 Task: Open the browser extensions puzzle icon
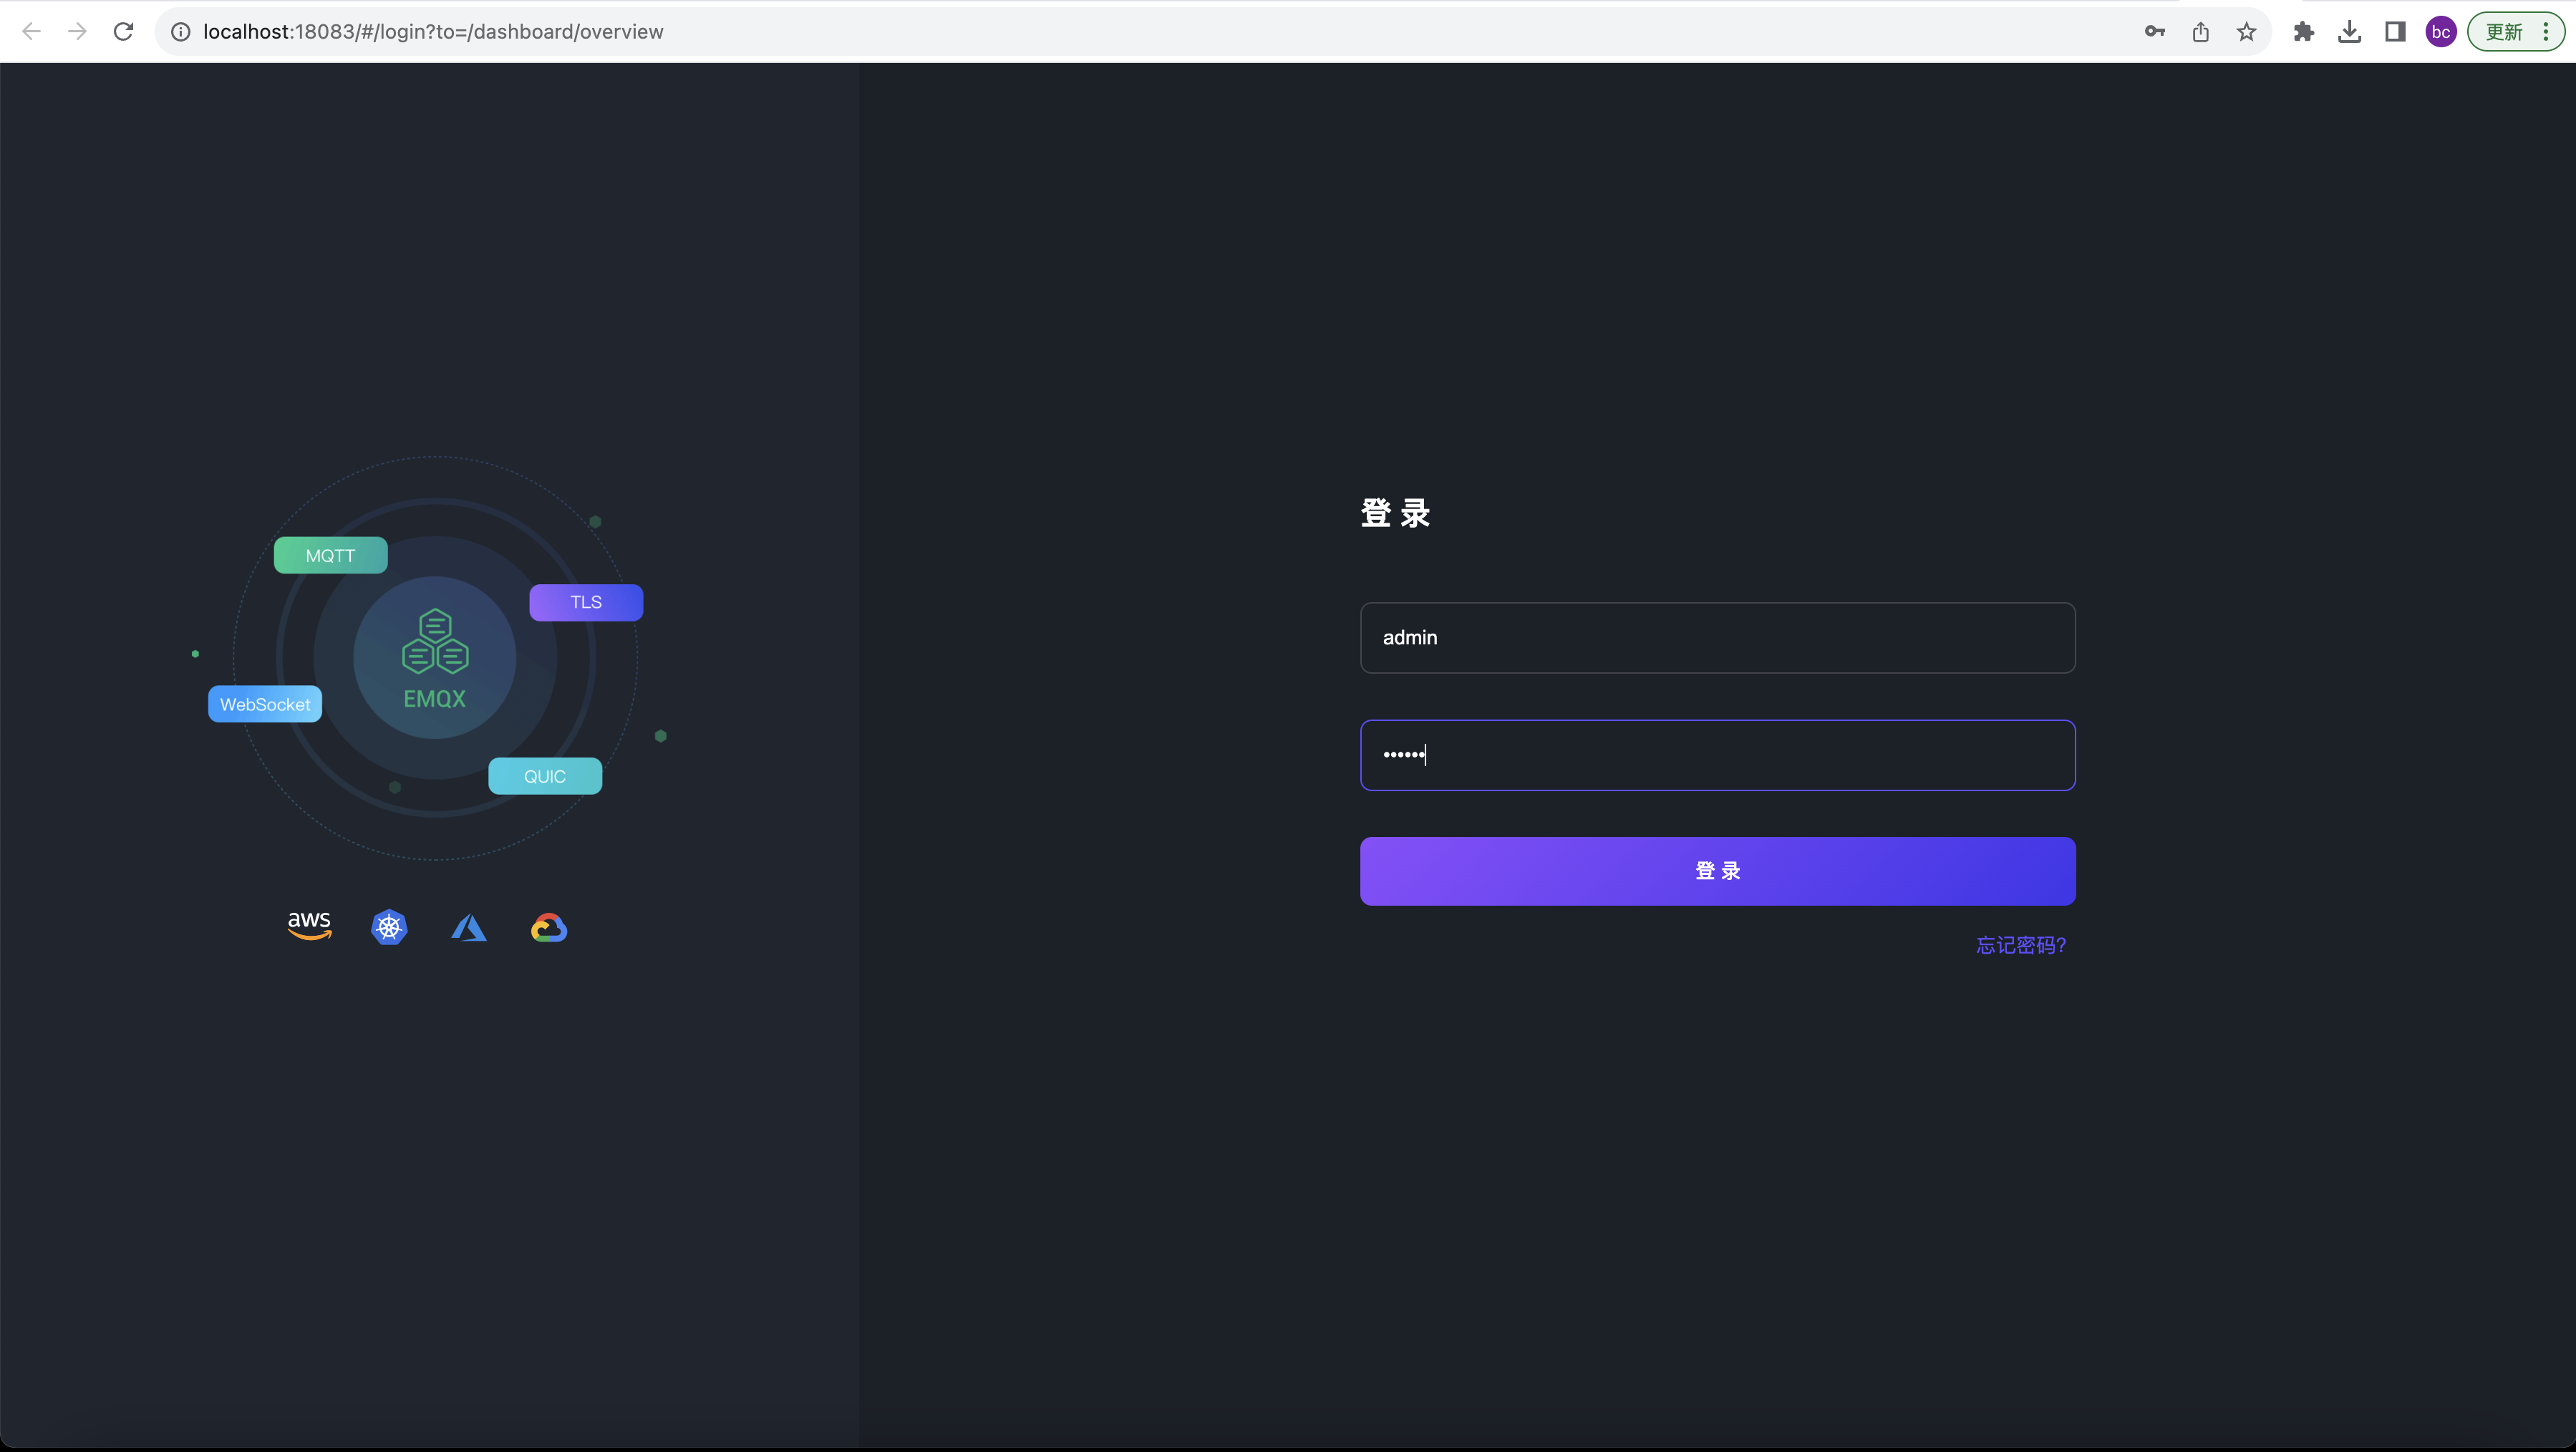[x=2304, y=31]
